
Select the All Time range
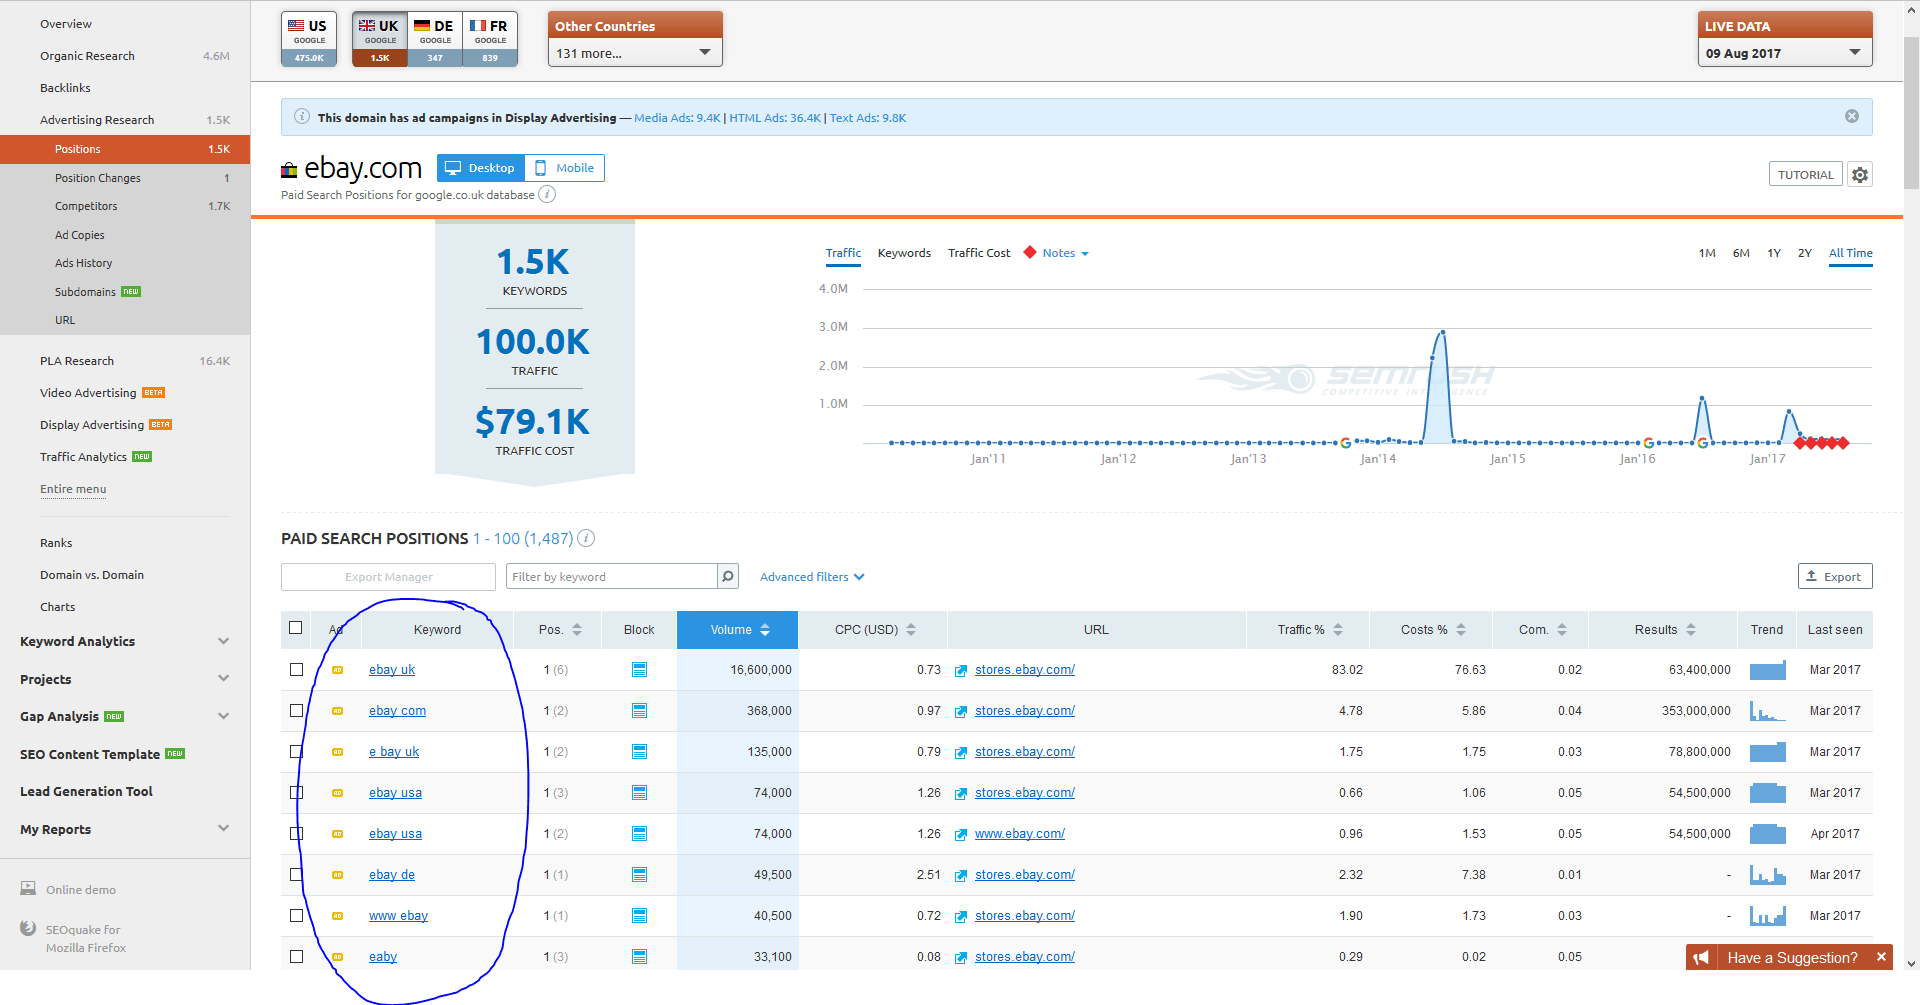1851,253
